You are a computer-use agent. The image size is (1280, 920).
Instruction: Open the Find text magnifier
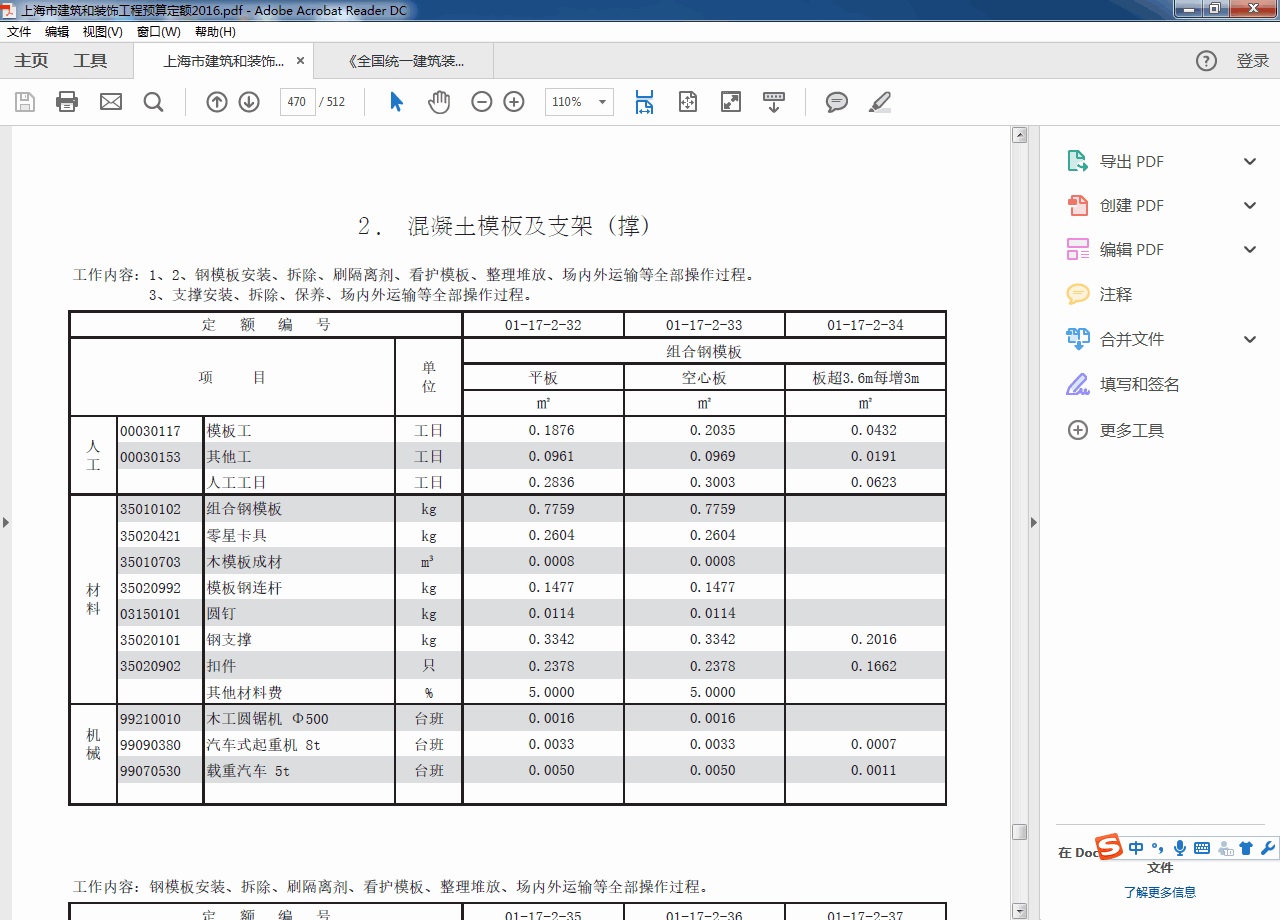pyautogui.click(x=153, y=102)
